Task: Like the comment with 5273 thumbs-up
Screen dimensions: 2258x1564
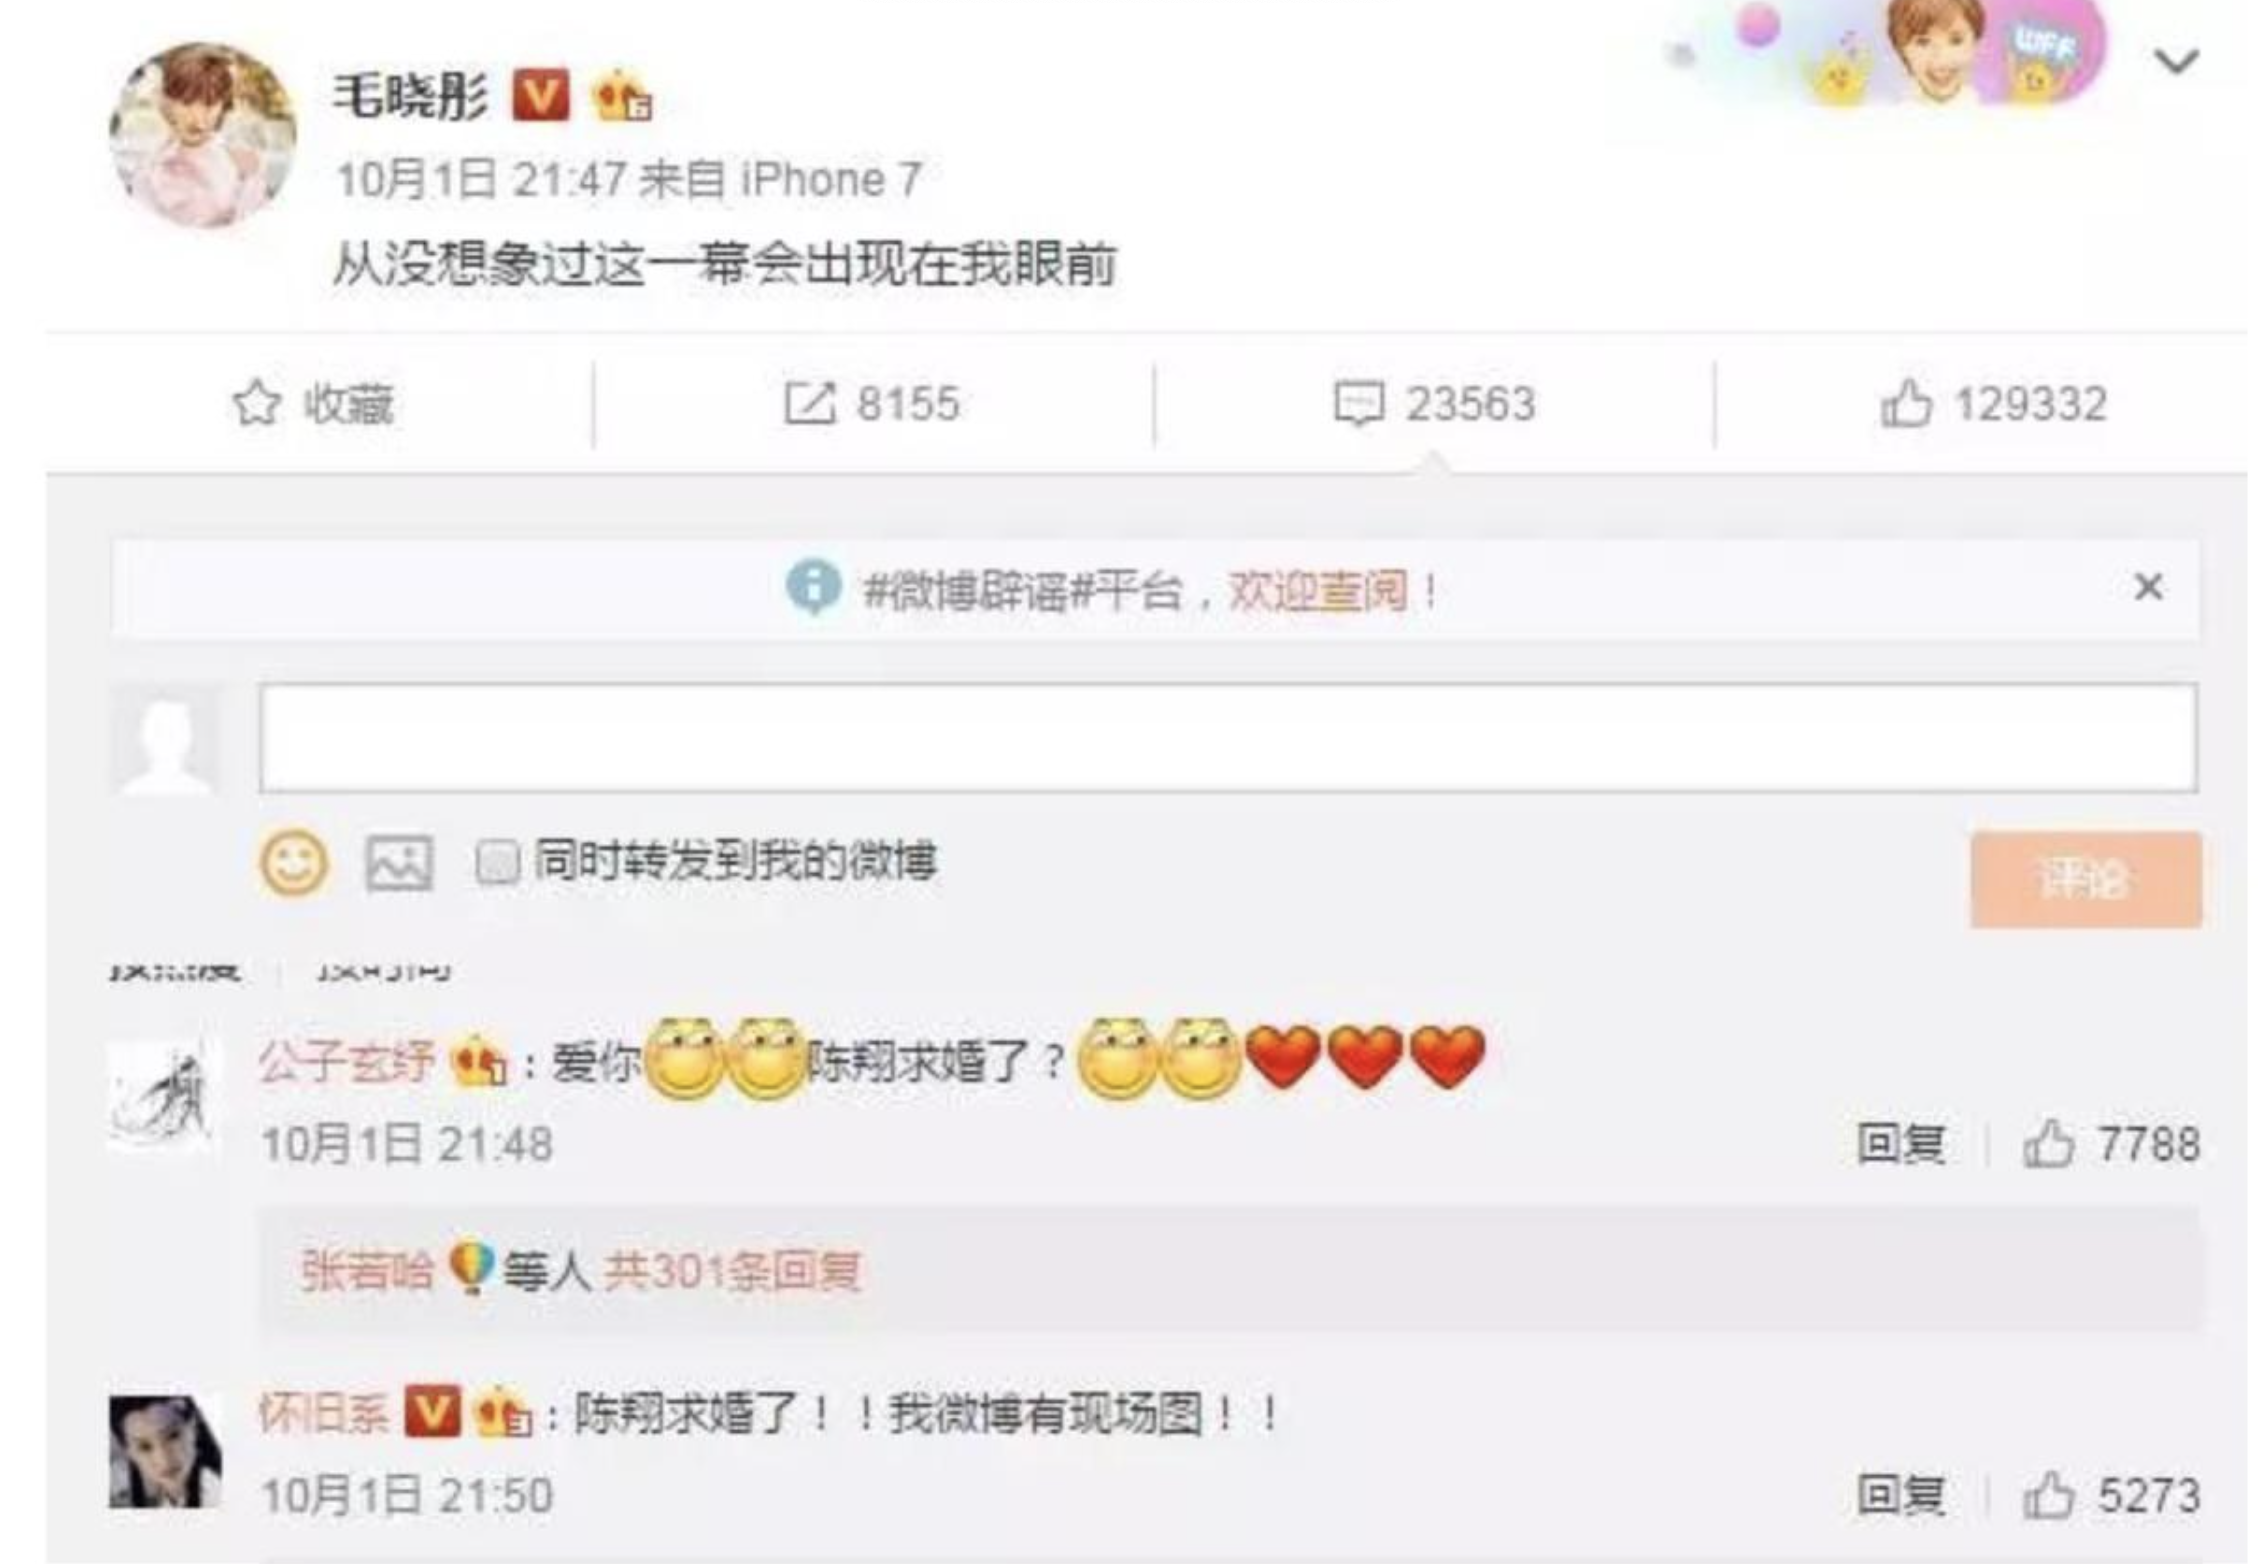Action: pyautogui.click(x=2047, y=1496)
